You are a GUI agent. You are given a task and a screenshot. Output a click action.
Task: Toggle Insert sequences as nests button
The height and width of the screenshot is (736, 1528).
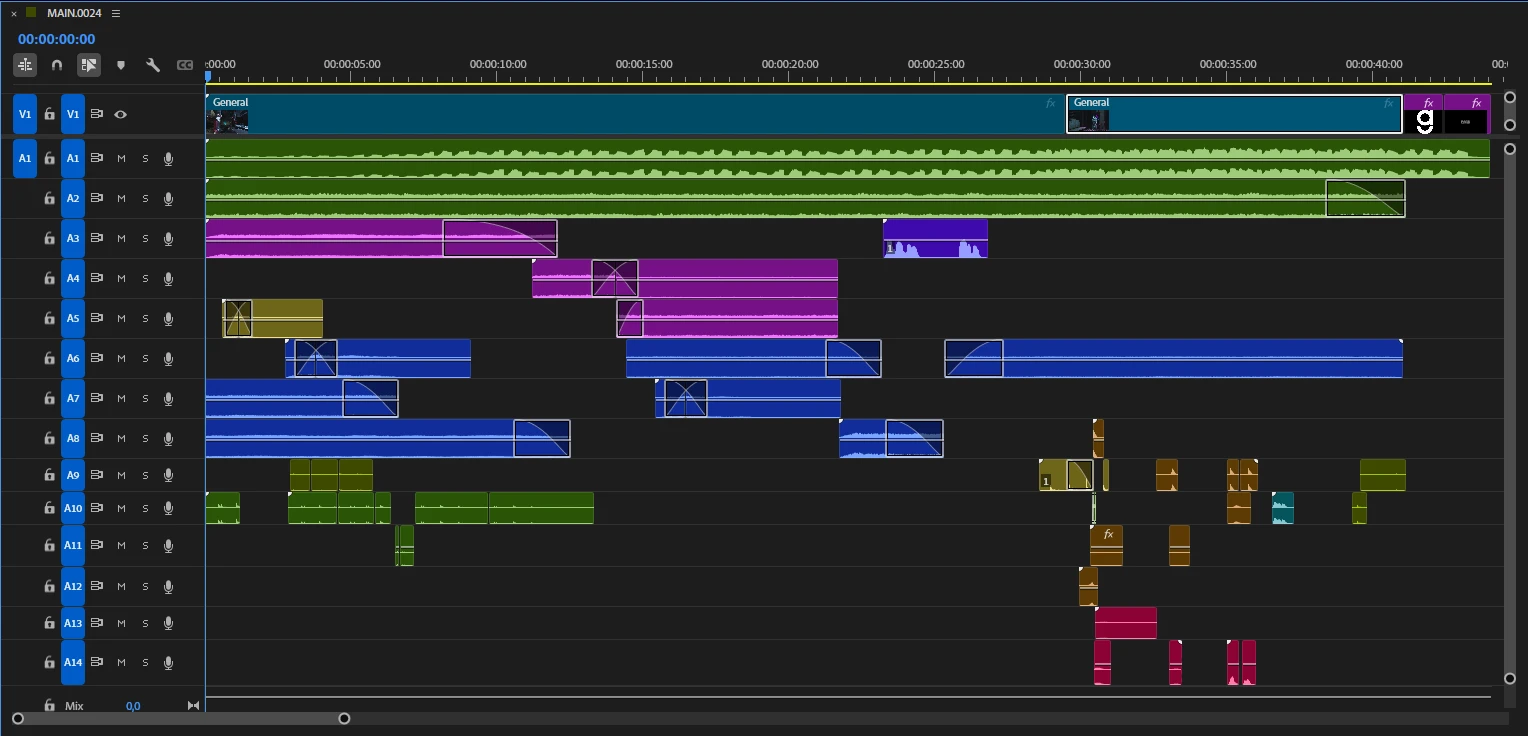pyautogui.click(x=25, y=65)
